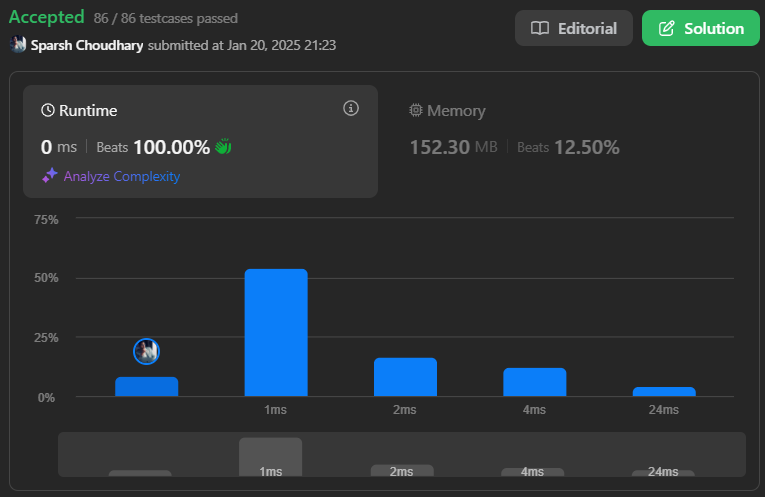Click the clapping hands icon after 100.00%
The image size is (765, 497).
[223, 147]
